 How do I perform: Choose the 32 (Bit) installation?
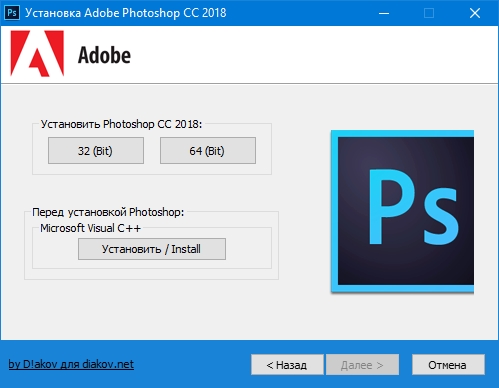96,151
